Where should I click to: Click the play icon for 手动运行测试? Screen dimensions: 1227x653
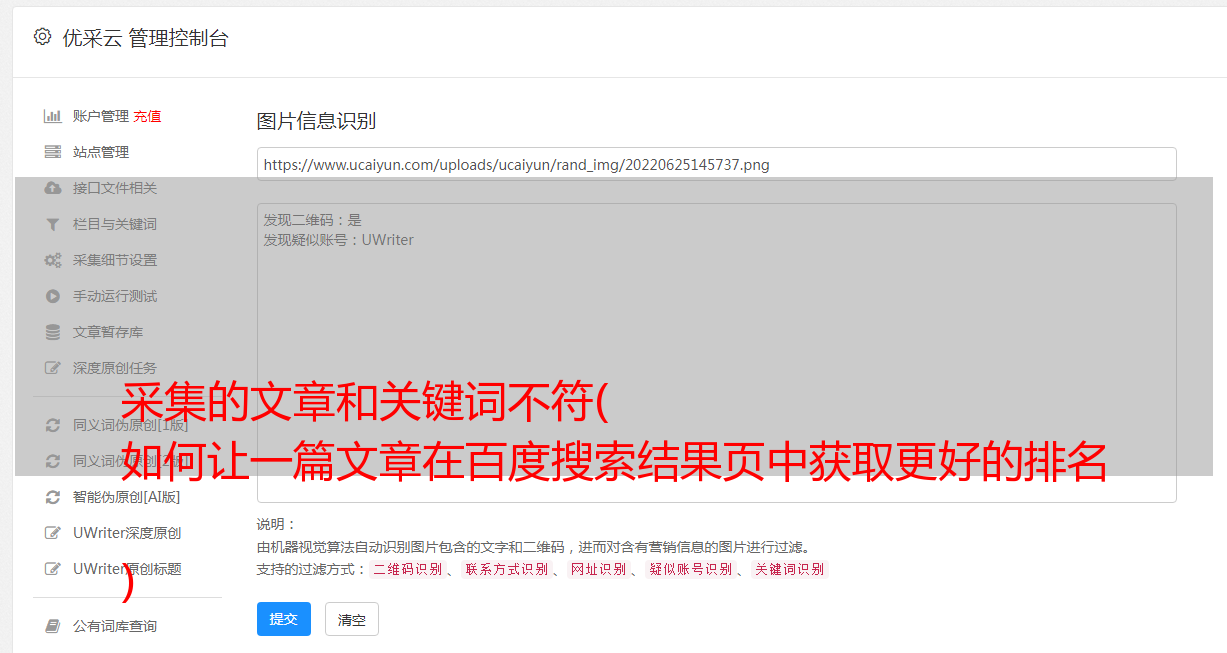(53, 296)
